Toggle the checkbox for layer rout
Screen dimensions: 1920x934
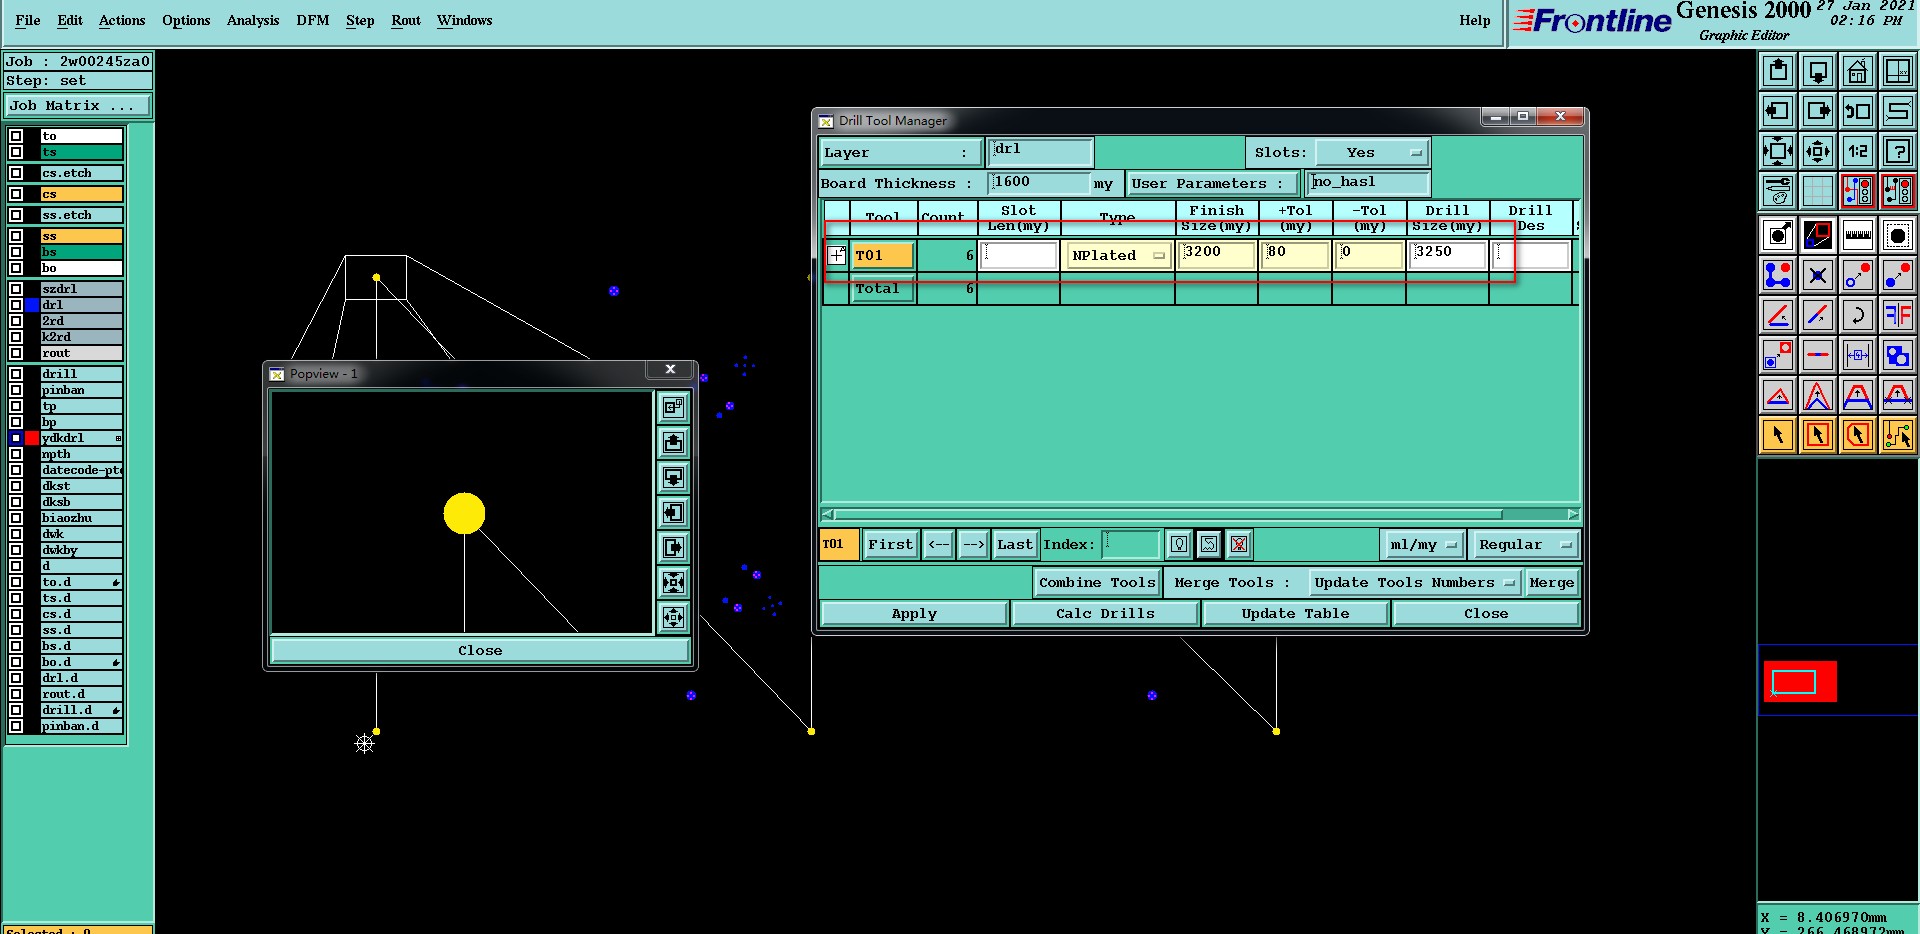[16, 353]
